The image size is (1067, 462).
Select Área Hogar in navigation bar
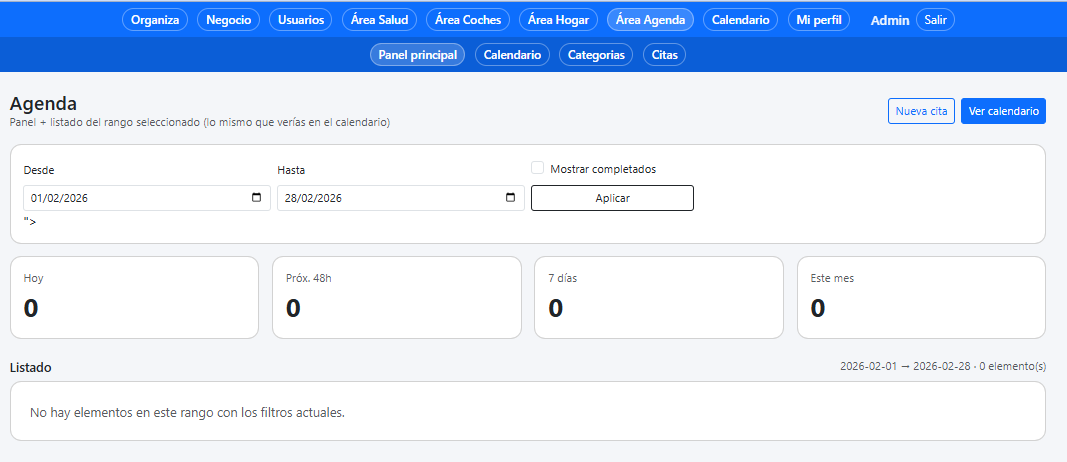(558, 20)
